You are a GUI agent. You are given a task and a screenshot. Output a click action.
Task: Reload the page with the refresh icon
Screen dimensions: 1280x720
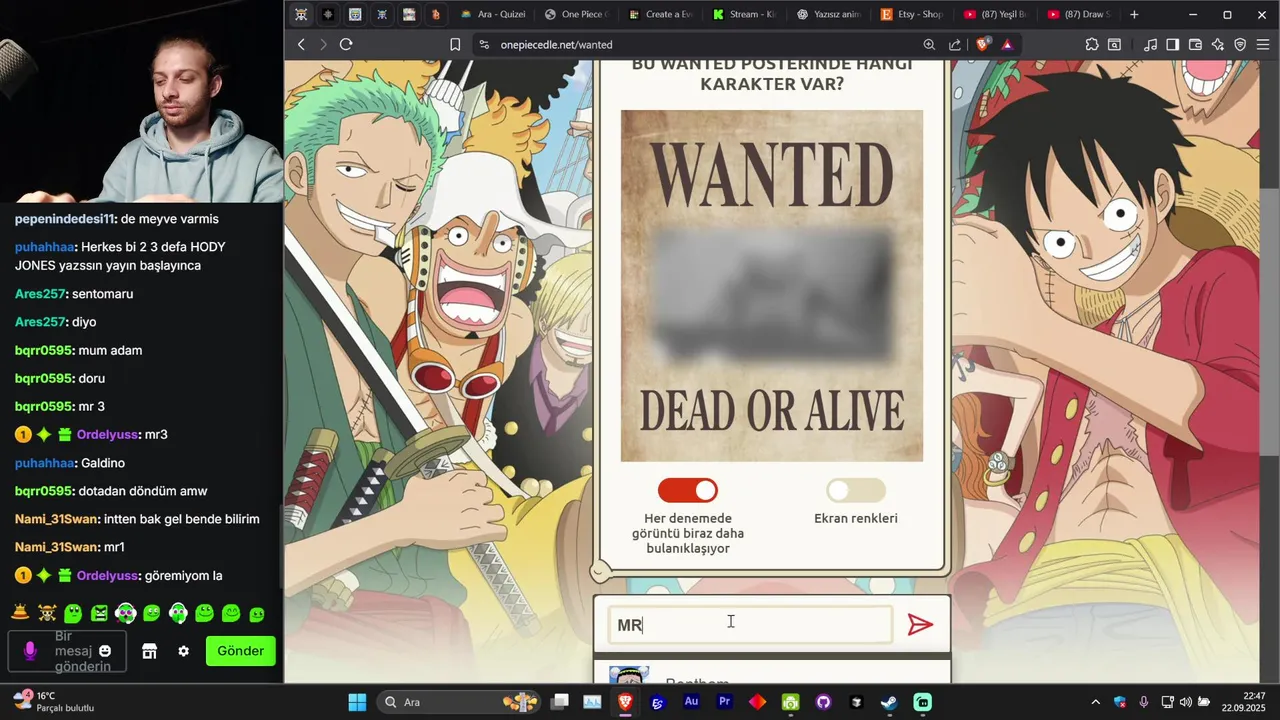[x=346, y=44]
